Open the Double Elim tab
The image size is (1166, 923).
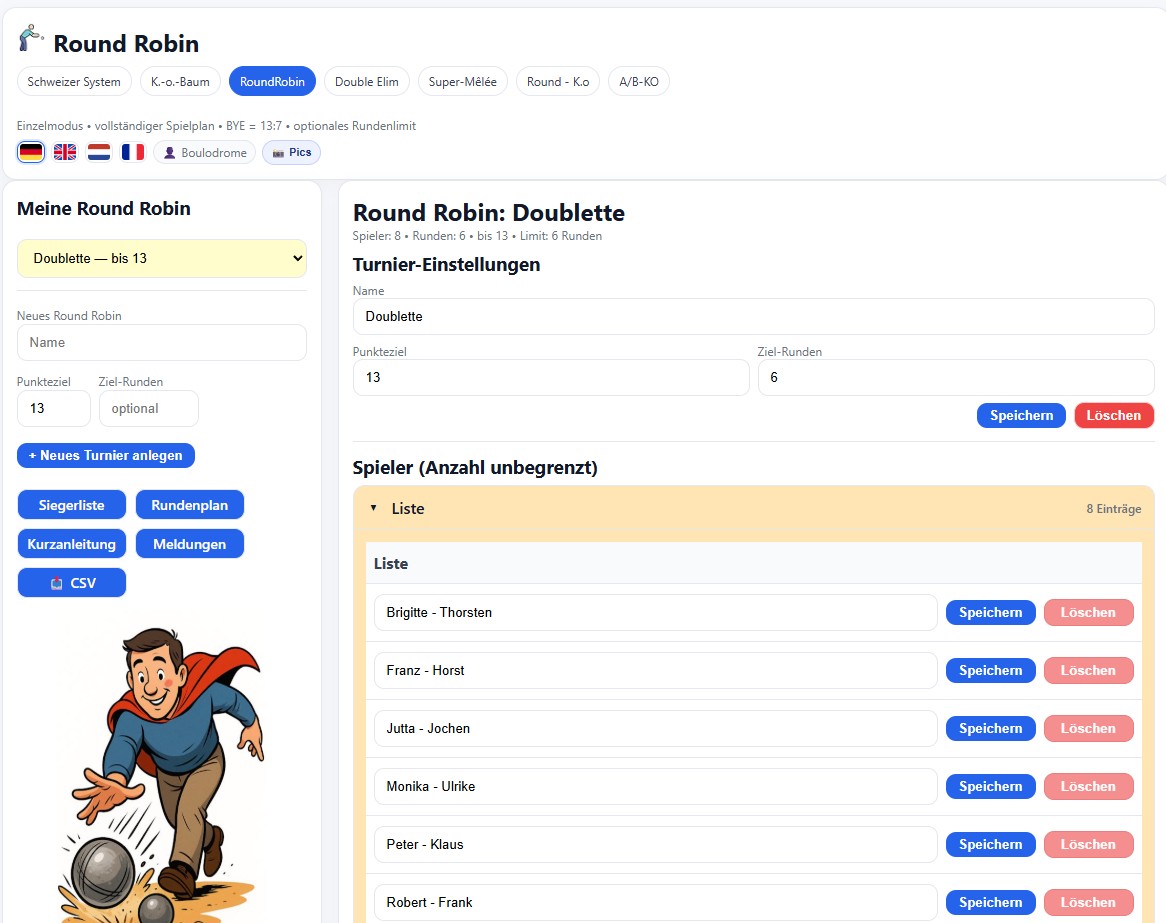click(367, 82)
